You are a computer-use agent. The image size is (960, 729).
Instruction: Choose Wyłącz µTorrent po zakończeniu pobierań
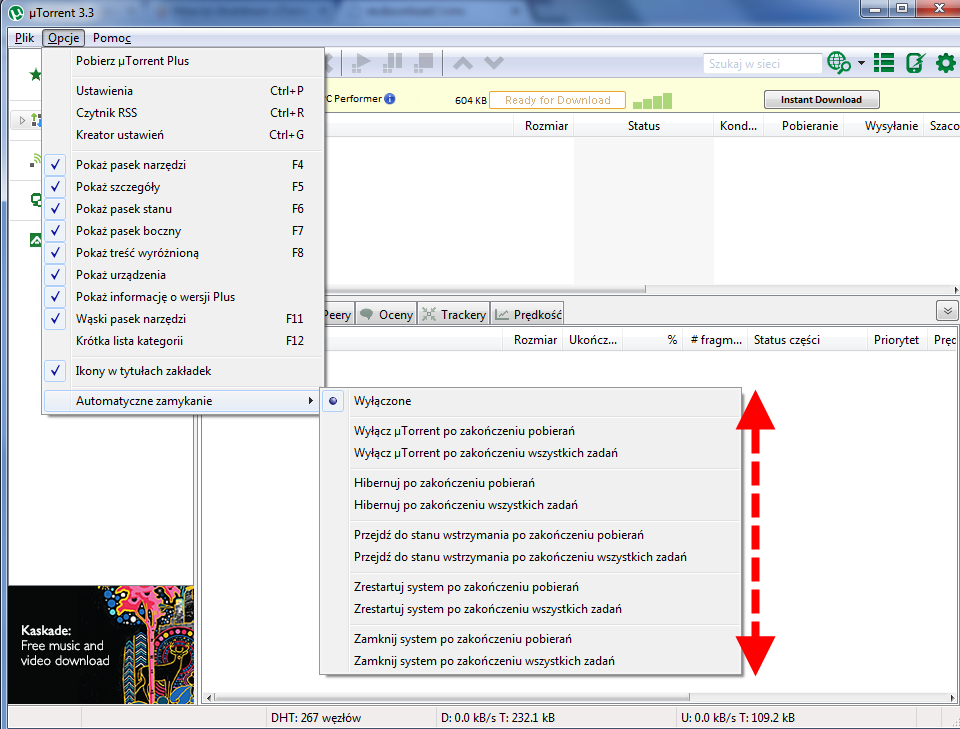pos(531,431)
